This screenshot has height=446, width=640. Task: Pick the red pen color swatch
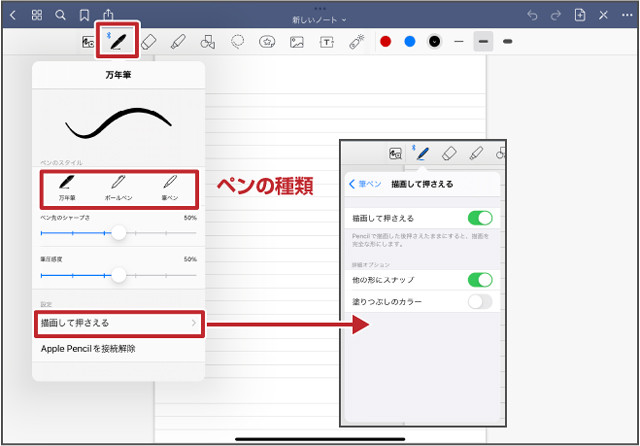pos(385,42)
